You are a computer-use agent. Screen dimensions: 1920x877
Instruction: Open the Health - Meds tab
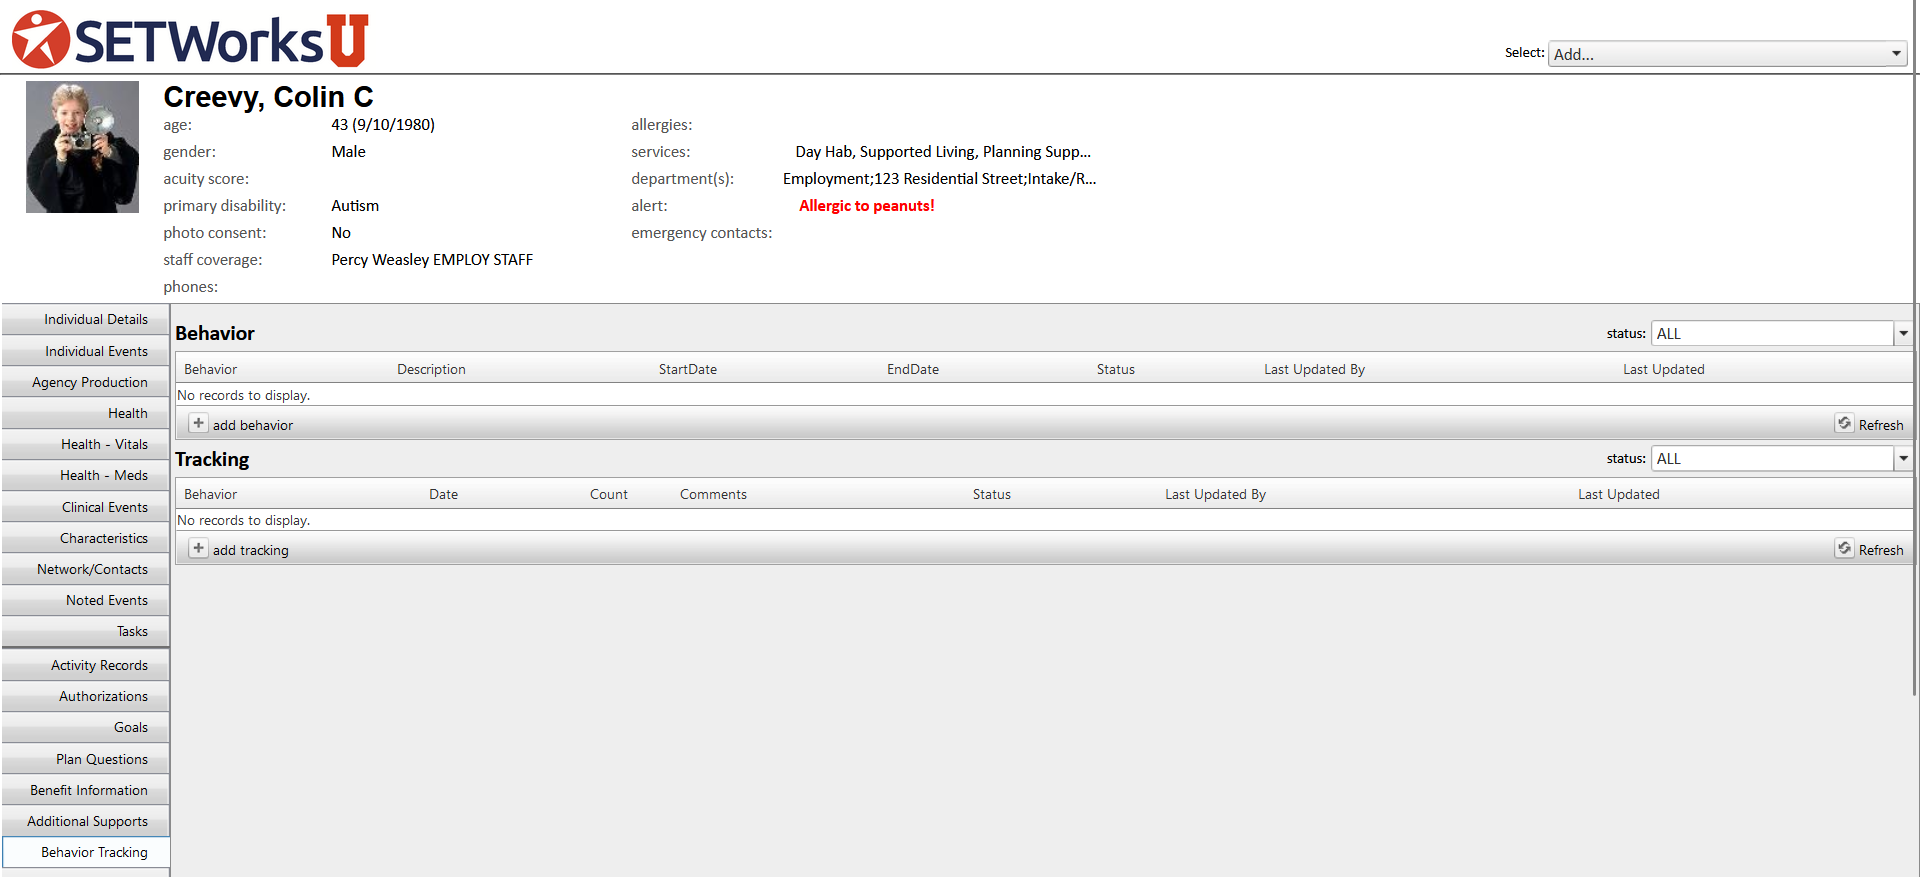pos(86,475)
